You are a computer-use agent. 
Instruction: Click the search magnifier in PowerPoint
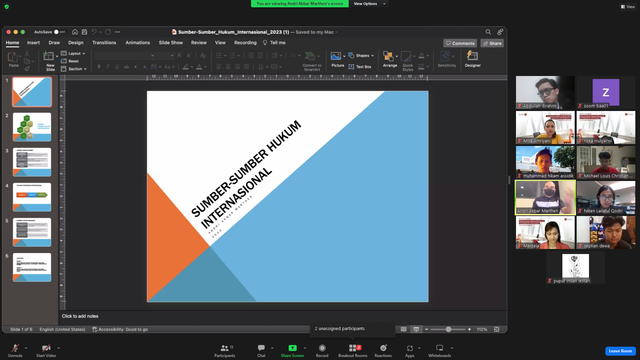488,32
